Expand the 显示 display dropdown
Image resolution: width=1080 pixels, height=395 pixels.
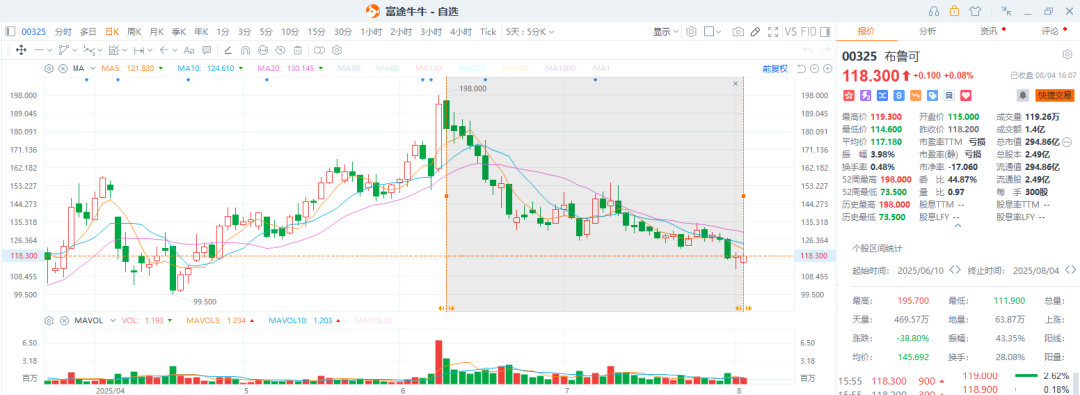pos(665,32)
